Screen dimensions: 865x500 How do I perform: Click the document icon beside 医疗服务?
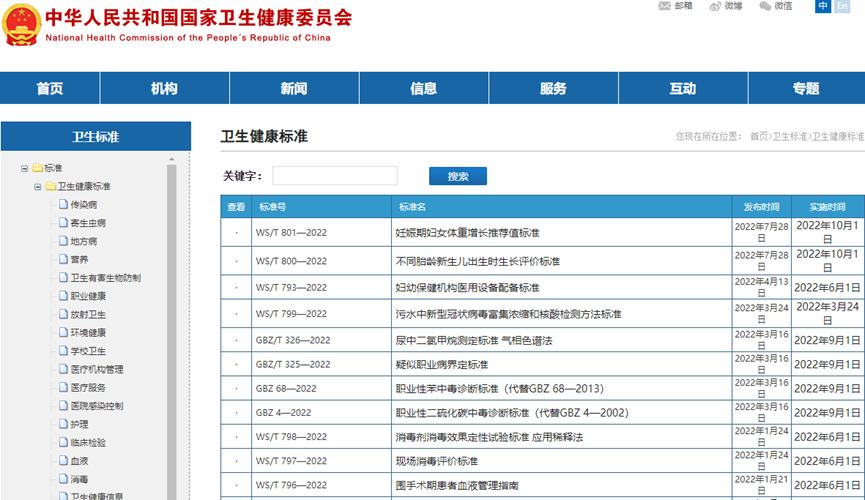63,387
